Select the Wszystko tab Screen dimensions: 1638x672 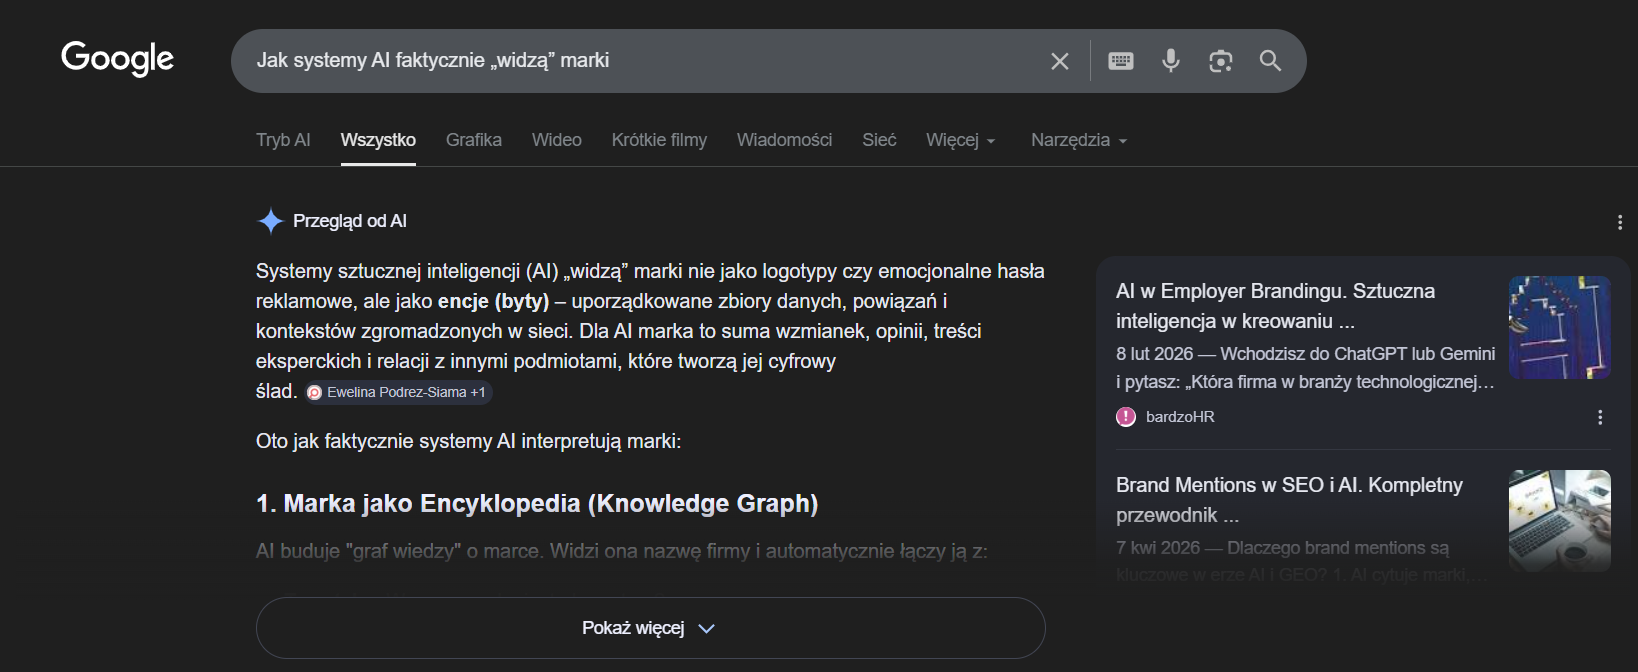pos(378,140)
